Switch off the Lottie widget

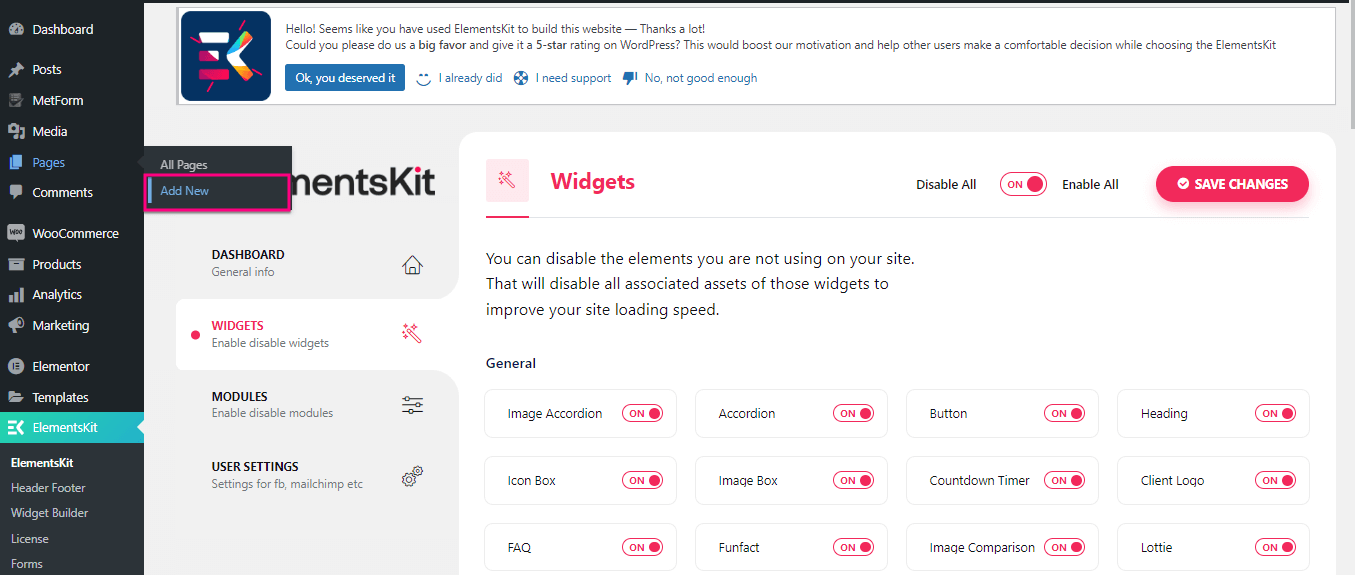coord(1275,547)
